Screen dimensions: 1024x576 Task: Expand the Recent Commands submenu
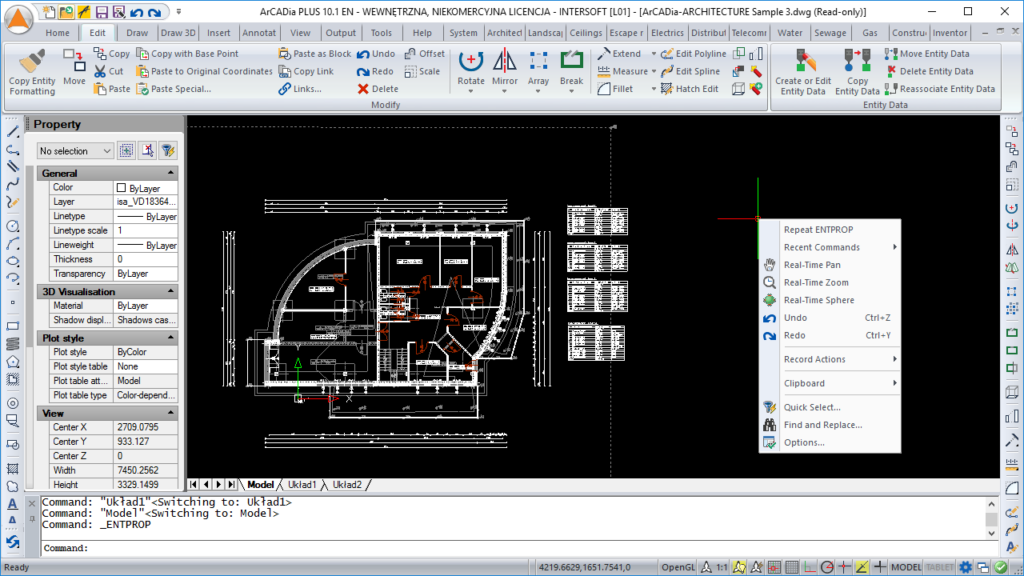(823, 246)
